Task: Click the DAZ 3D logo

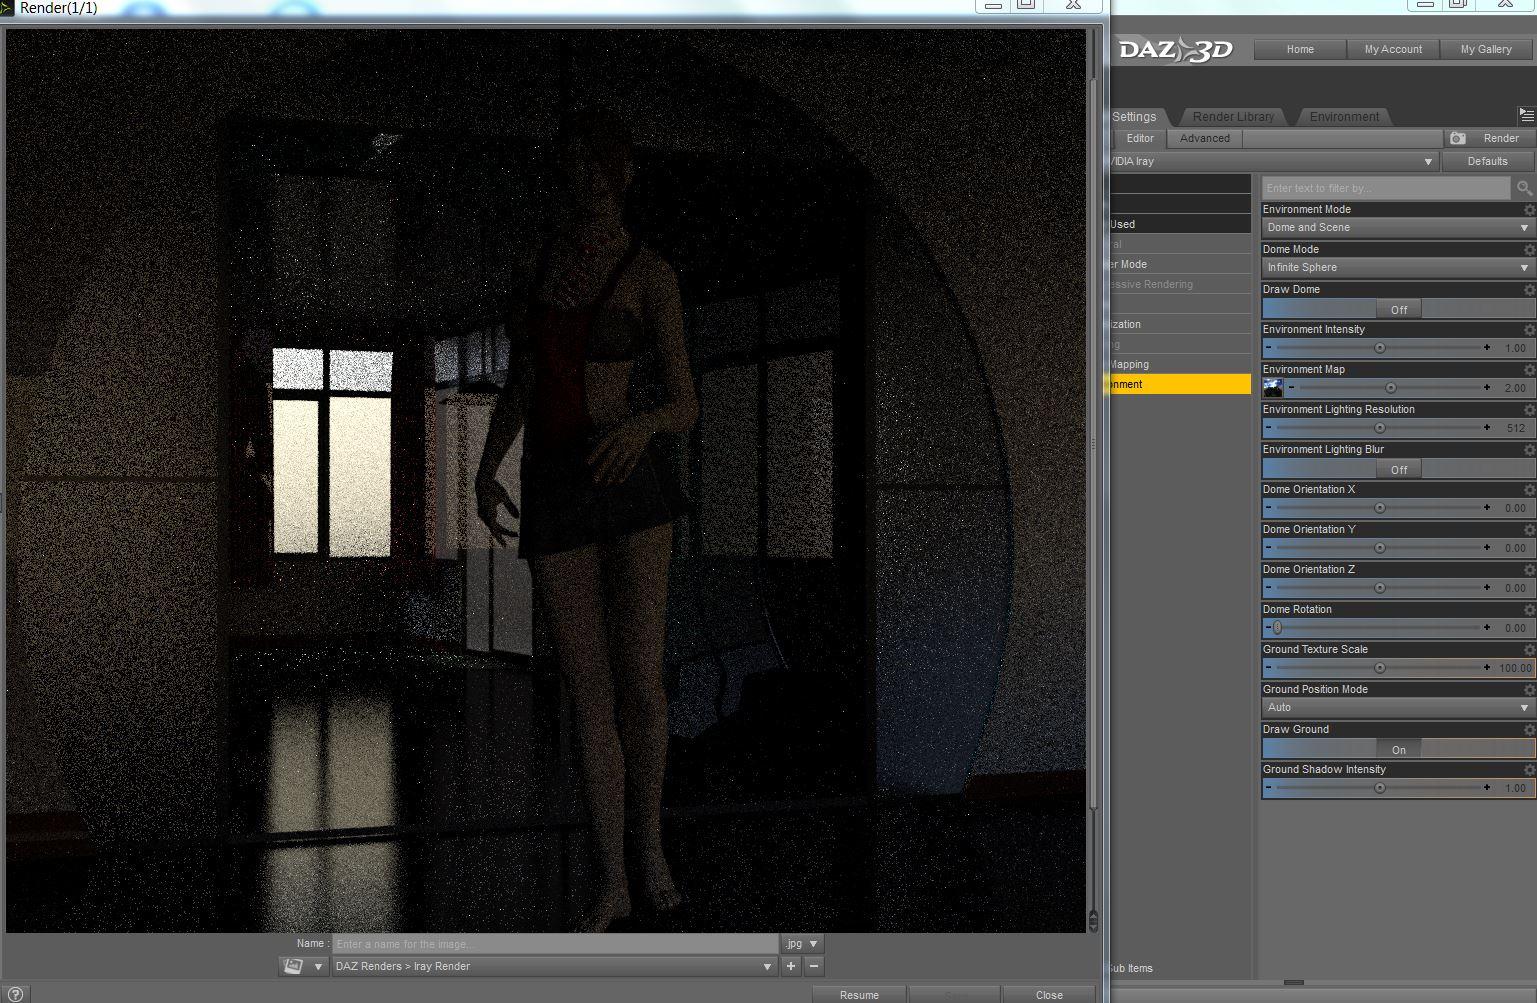Action: pyautogui.click(x=1175, y=49)
